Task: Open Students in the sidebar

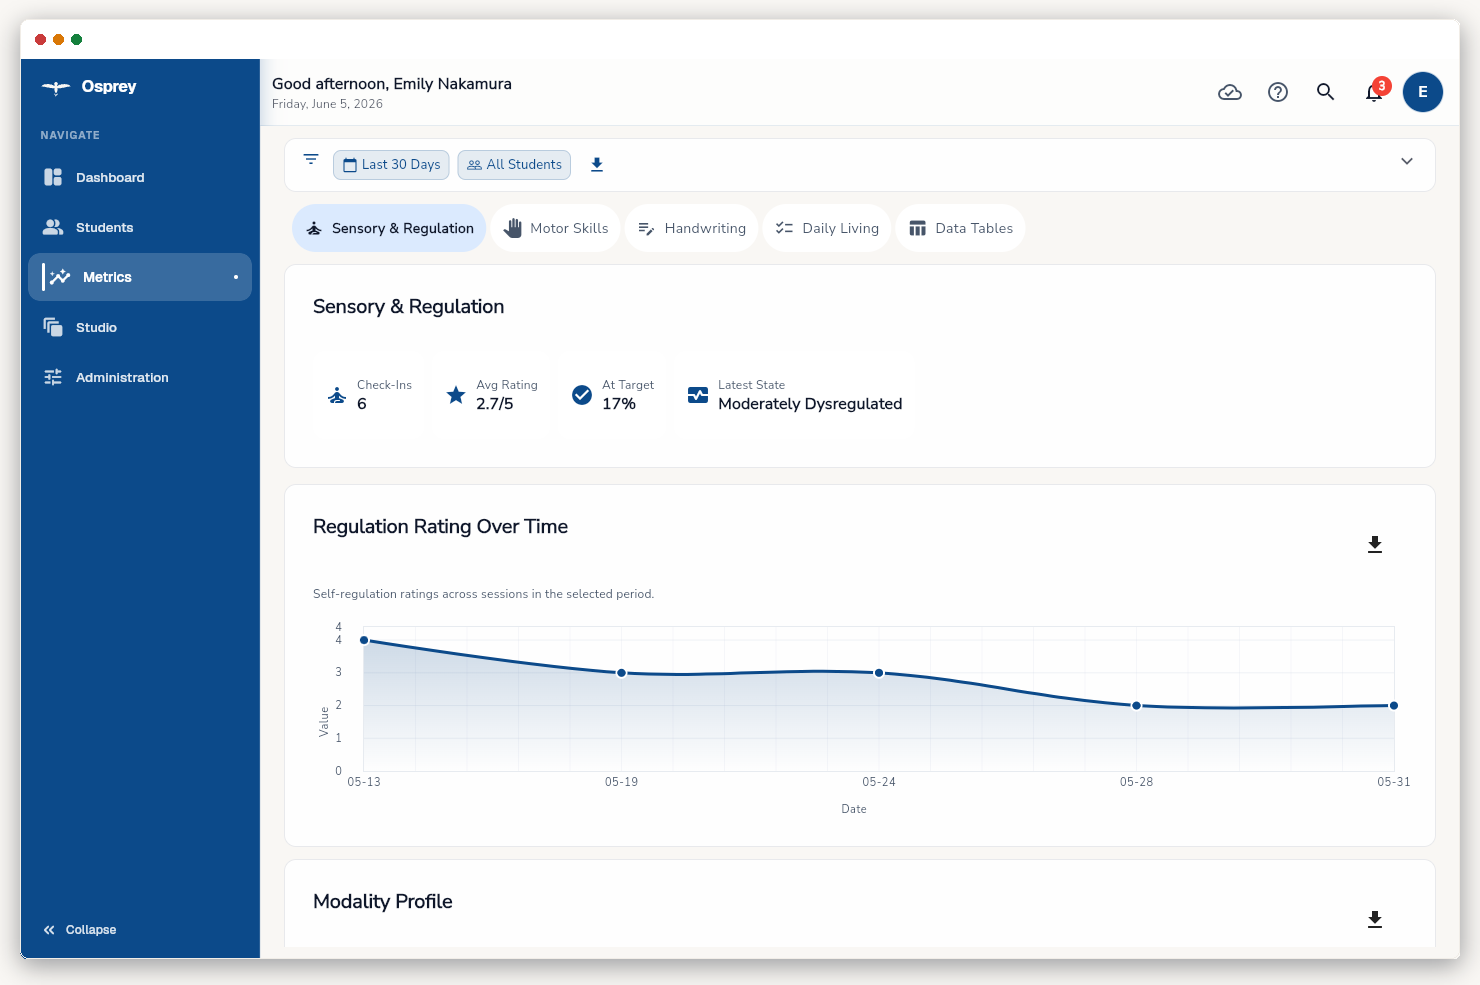Action: (x=140, y=227)
